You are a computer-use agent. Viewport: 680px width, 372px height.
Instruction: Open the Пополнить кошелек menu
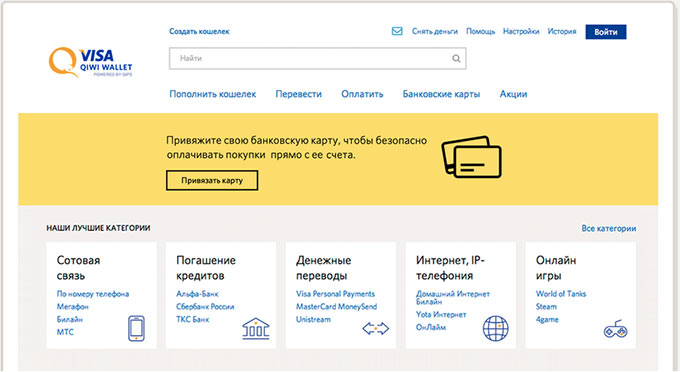212,94
